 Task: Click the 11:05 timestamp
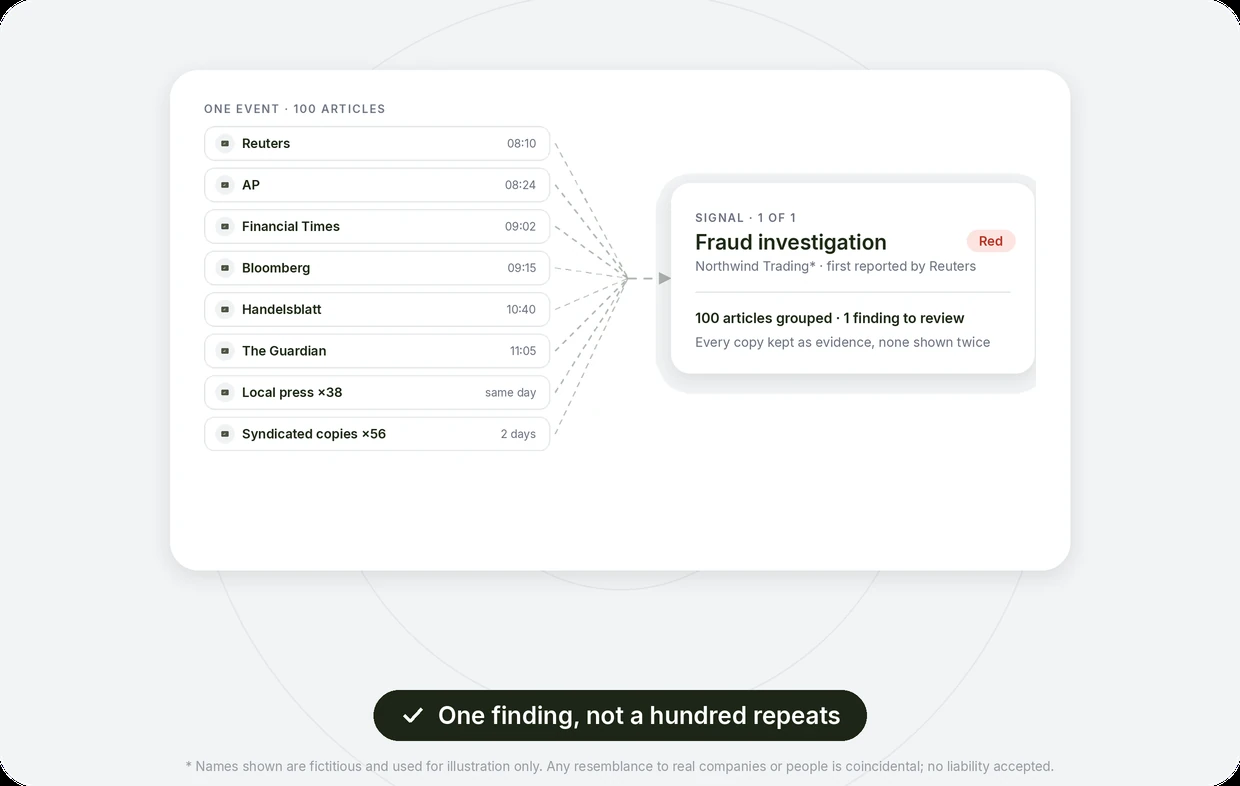(x=523, y=351)
